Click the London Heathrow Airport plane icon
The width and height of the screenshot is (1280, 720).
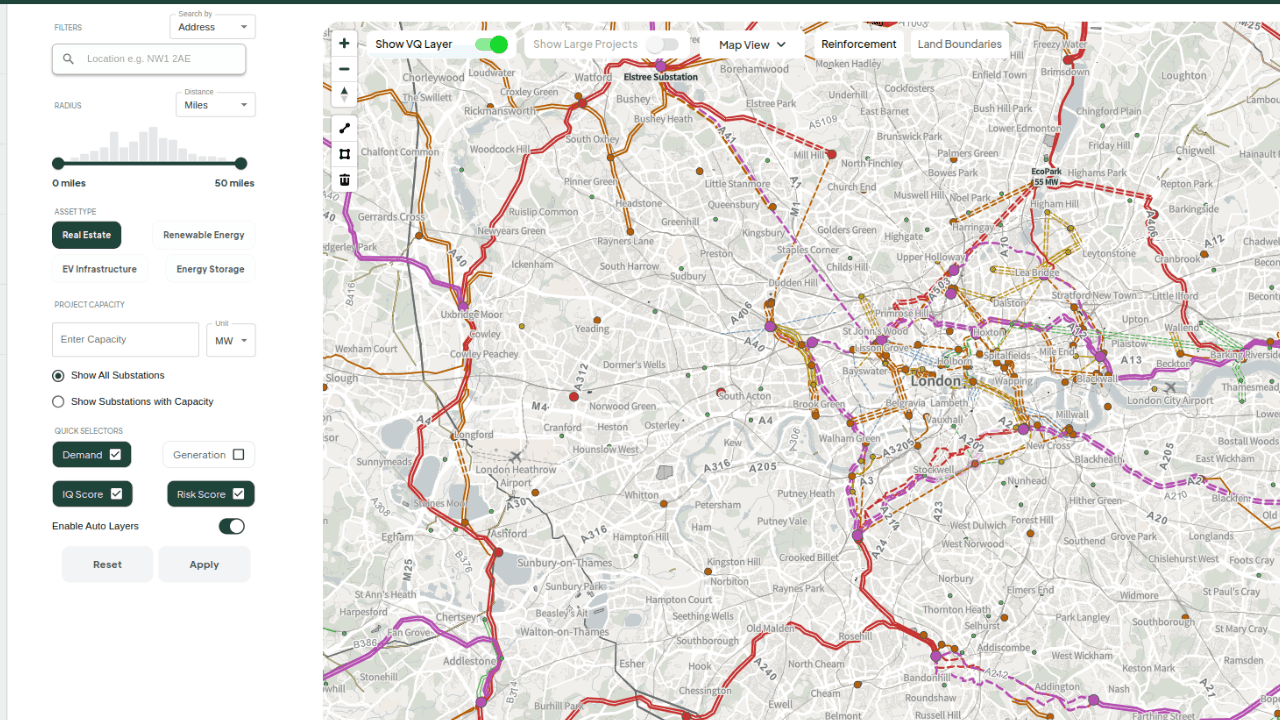coord(516,457)
